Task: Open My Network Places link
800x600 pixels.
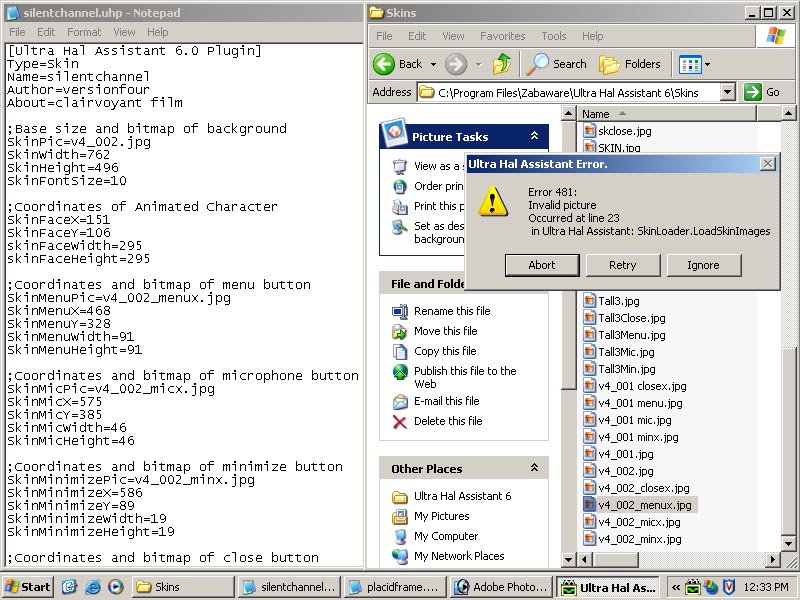Action: 459,556
